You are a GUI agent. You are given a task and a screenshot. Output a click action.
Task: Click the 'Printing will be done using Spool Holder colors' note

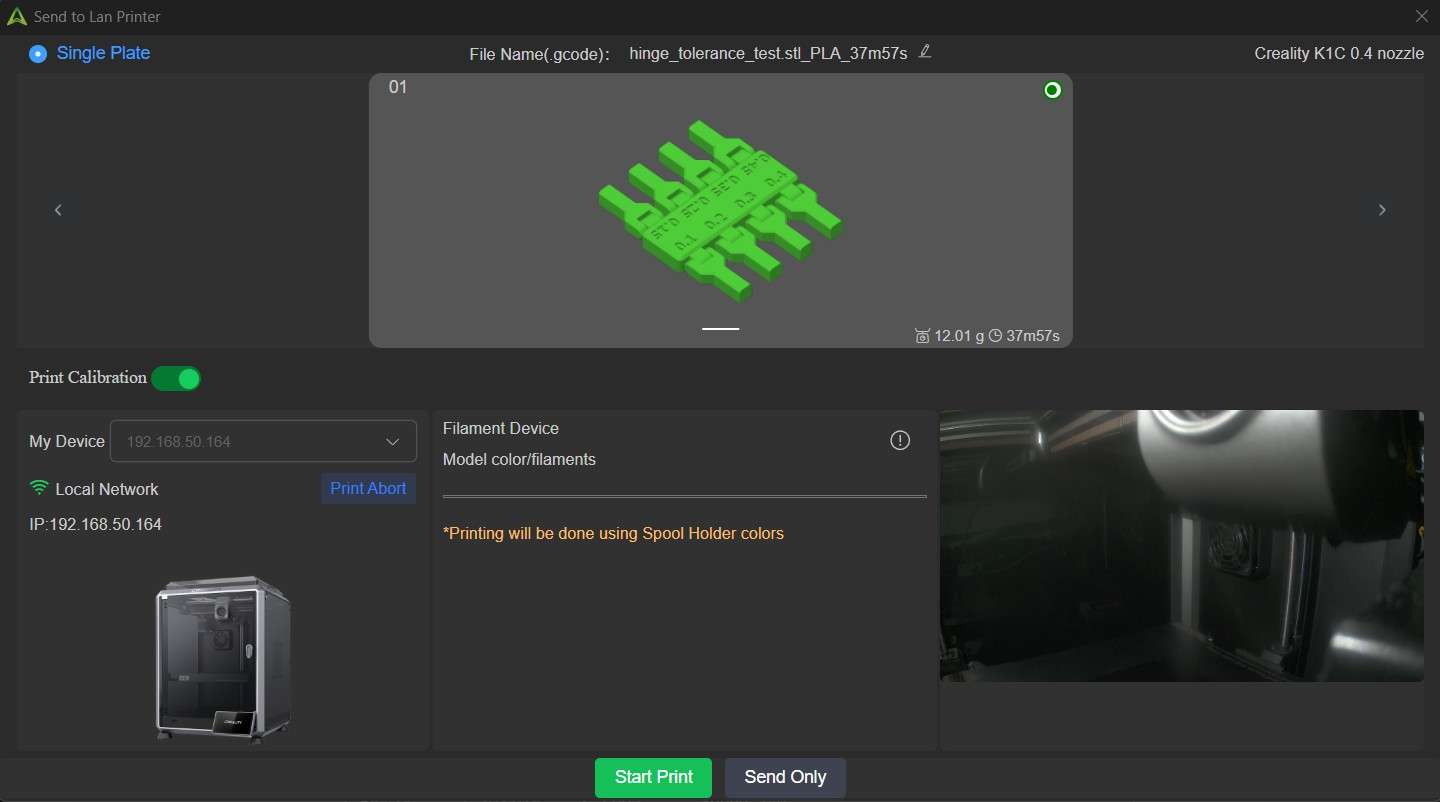coord(613,533)
